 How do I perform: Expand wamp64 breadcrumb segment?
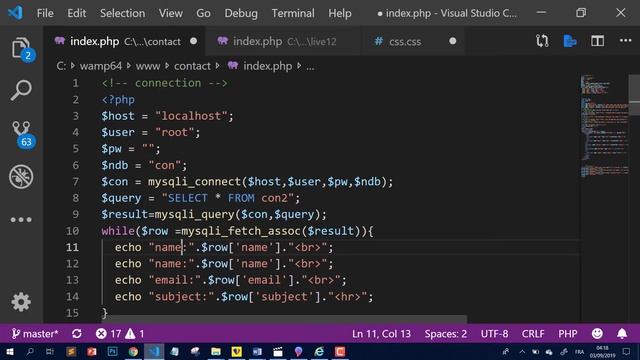point(100,66)
